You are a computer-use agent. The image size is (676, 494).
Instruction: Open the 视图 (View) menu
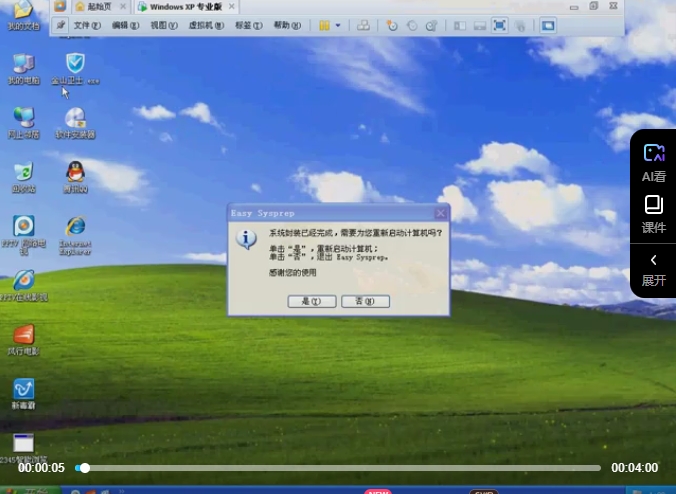point(164,25)
